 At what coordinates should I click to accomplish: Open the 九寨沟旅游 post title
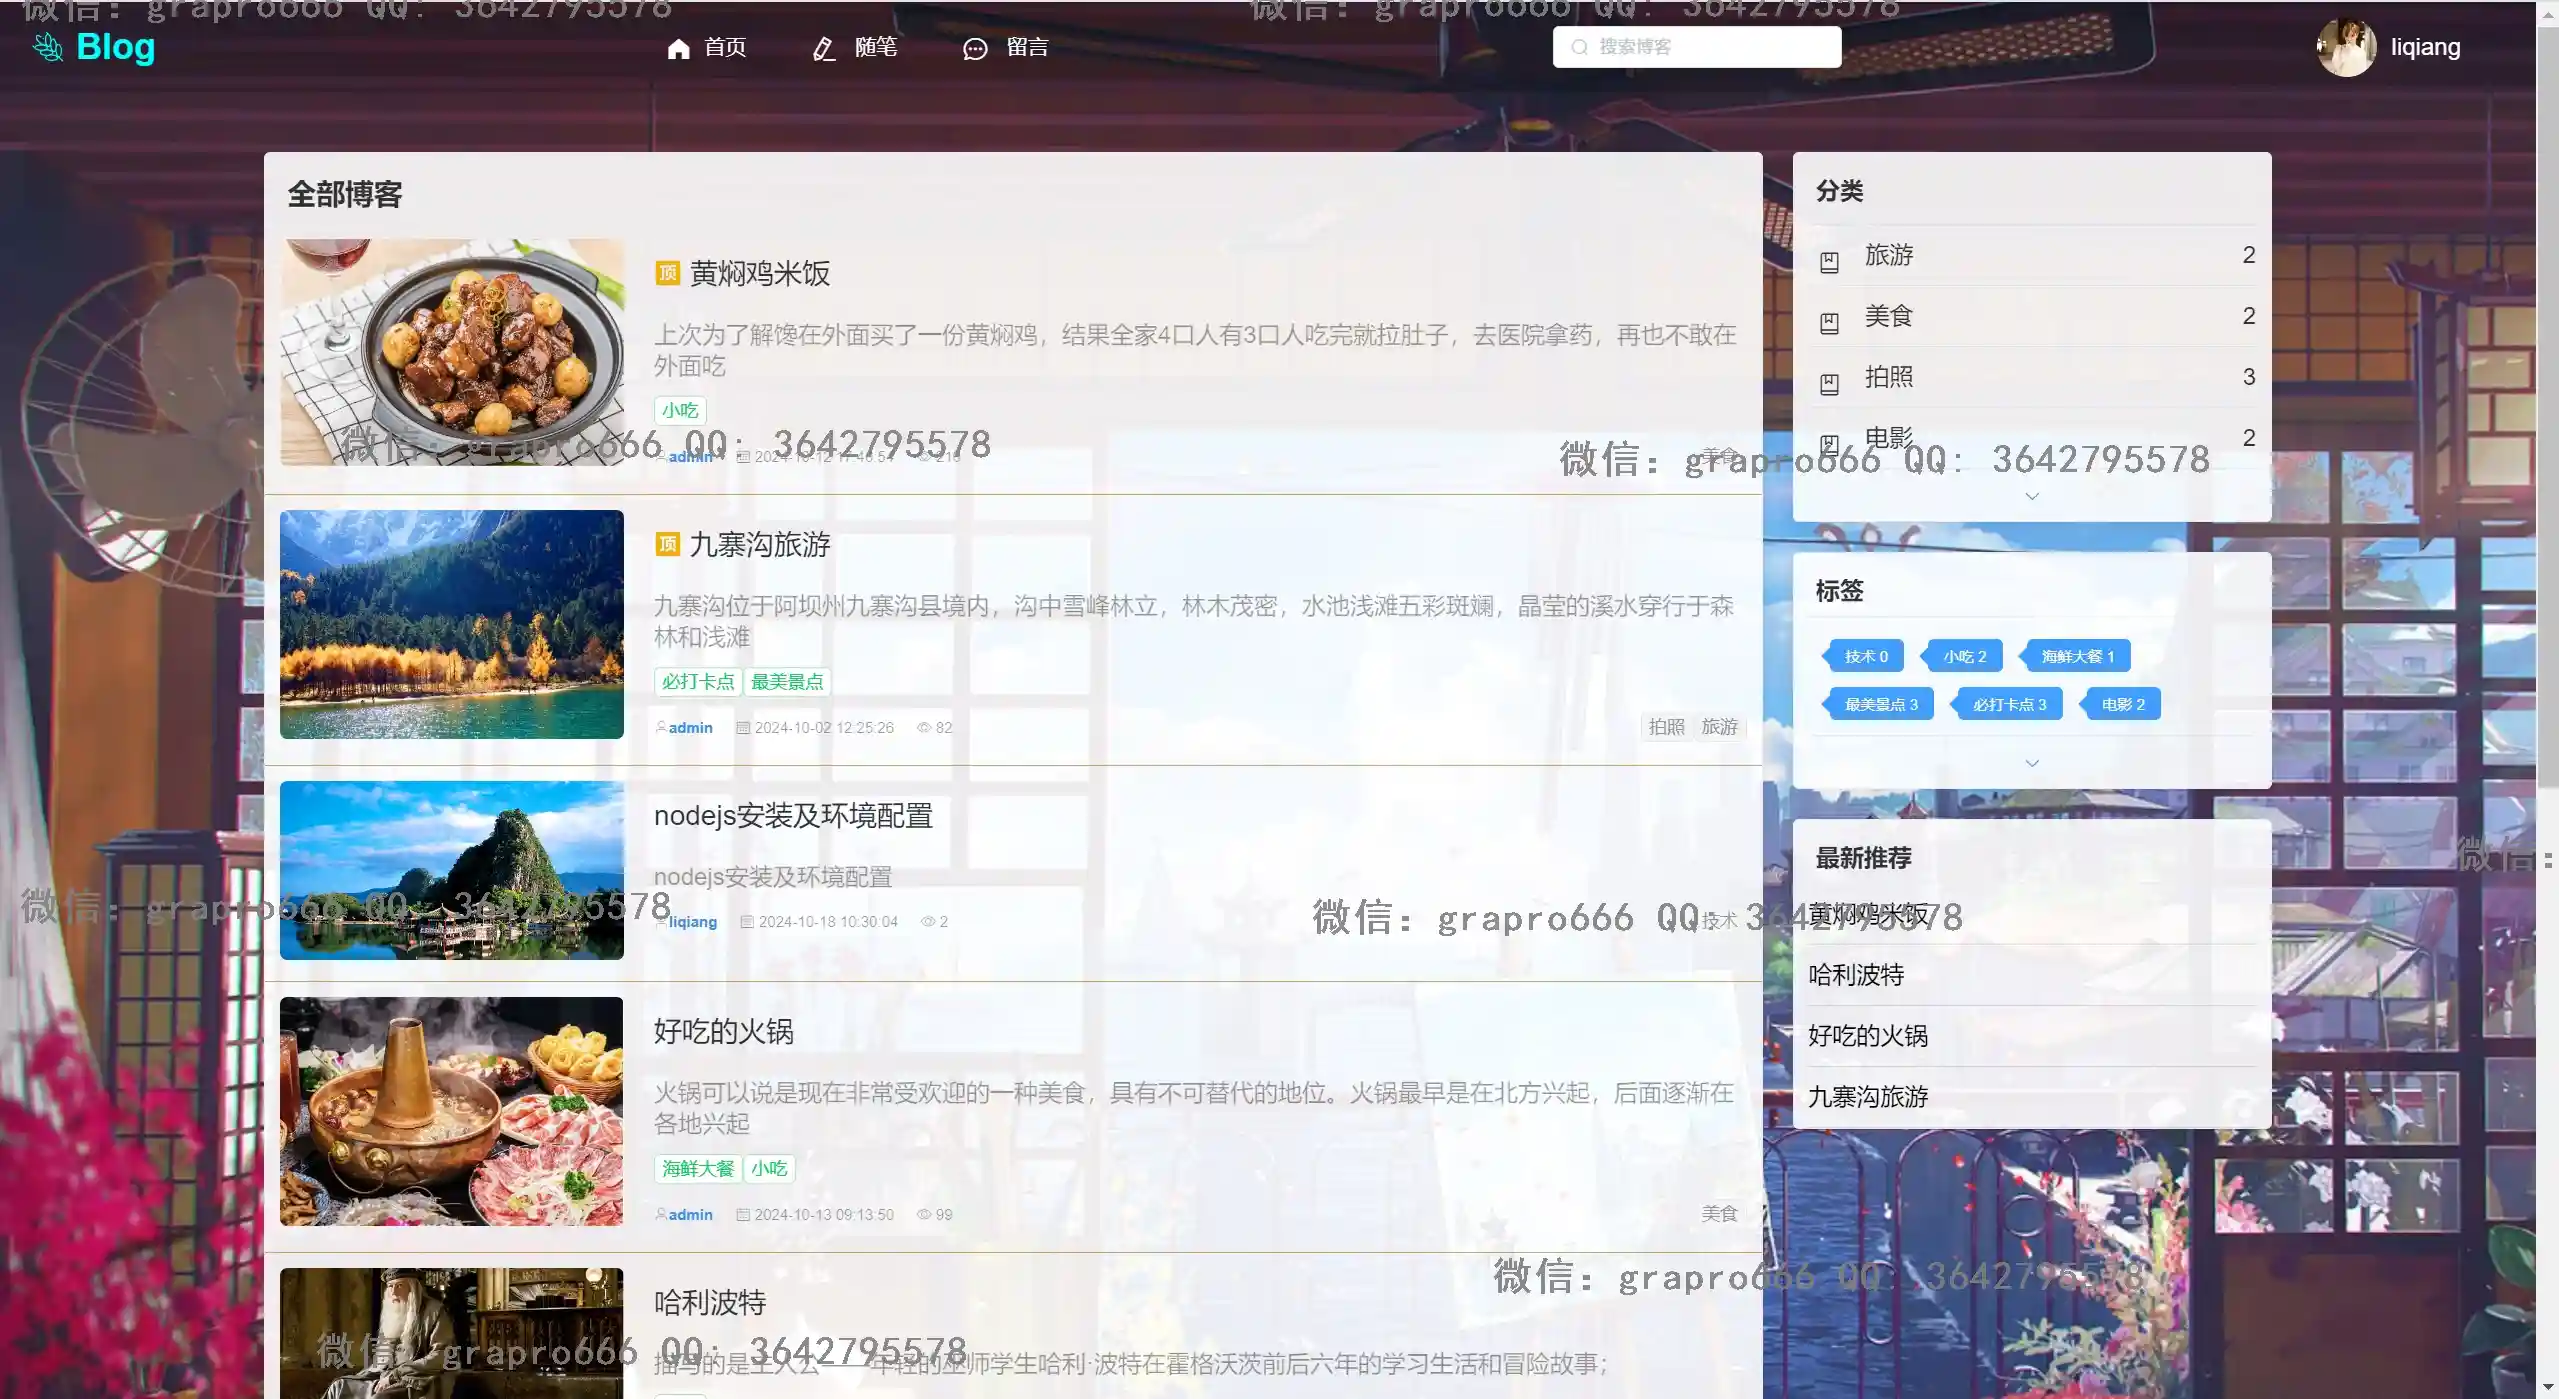click(760, 545)
